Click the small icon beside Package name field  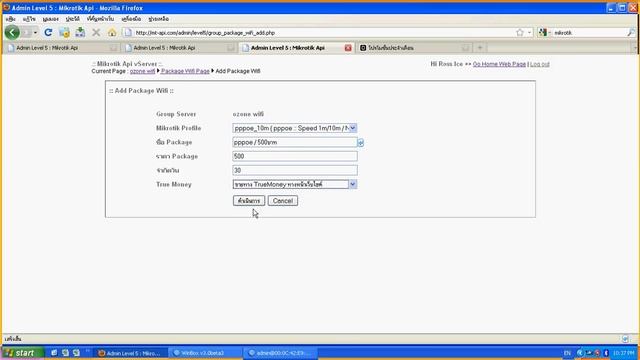(360, 142)
